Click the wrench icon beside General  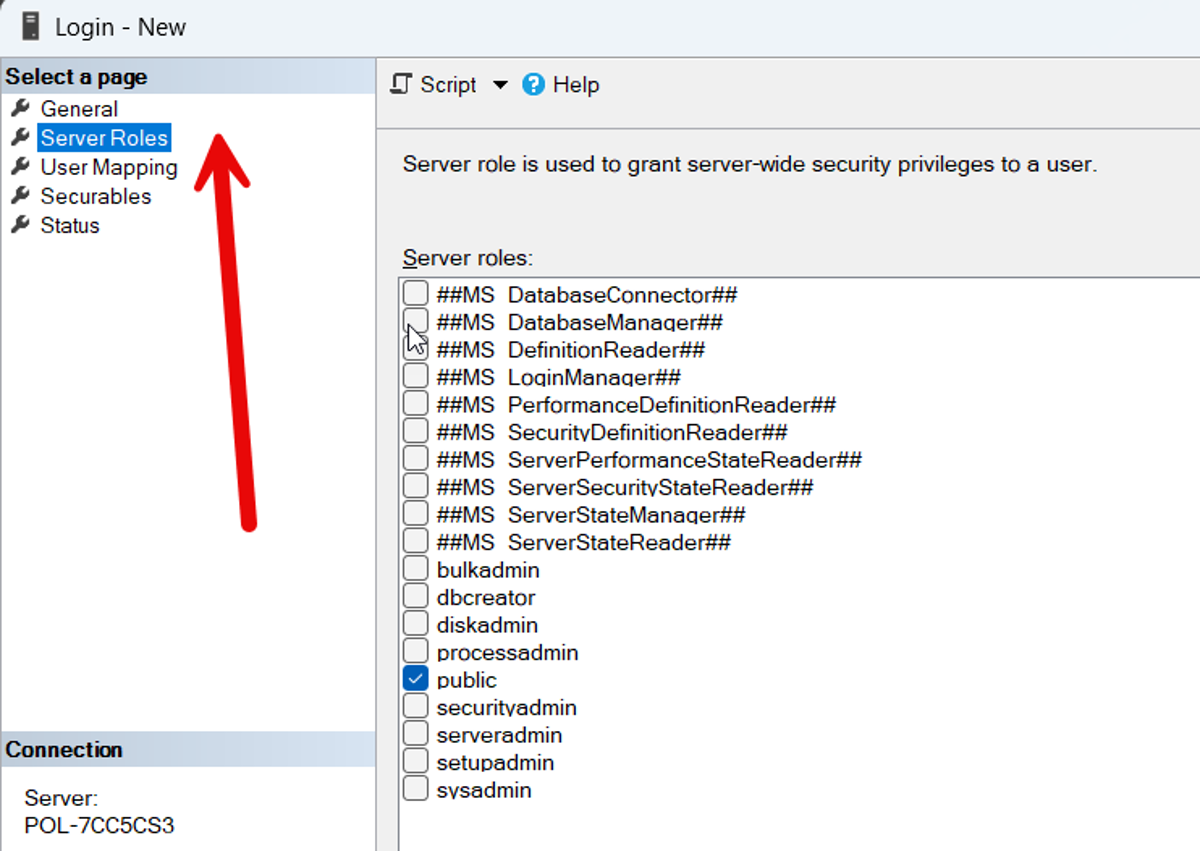coord(20,108)
